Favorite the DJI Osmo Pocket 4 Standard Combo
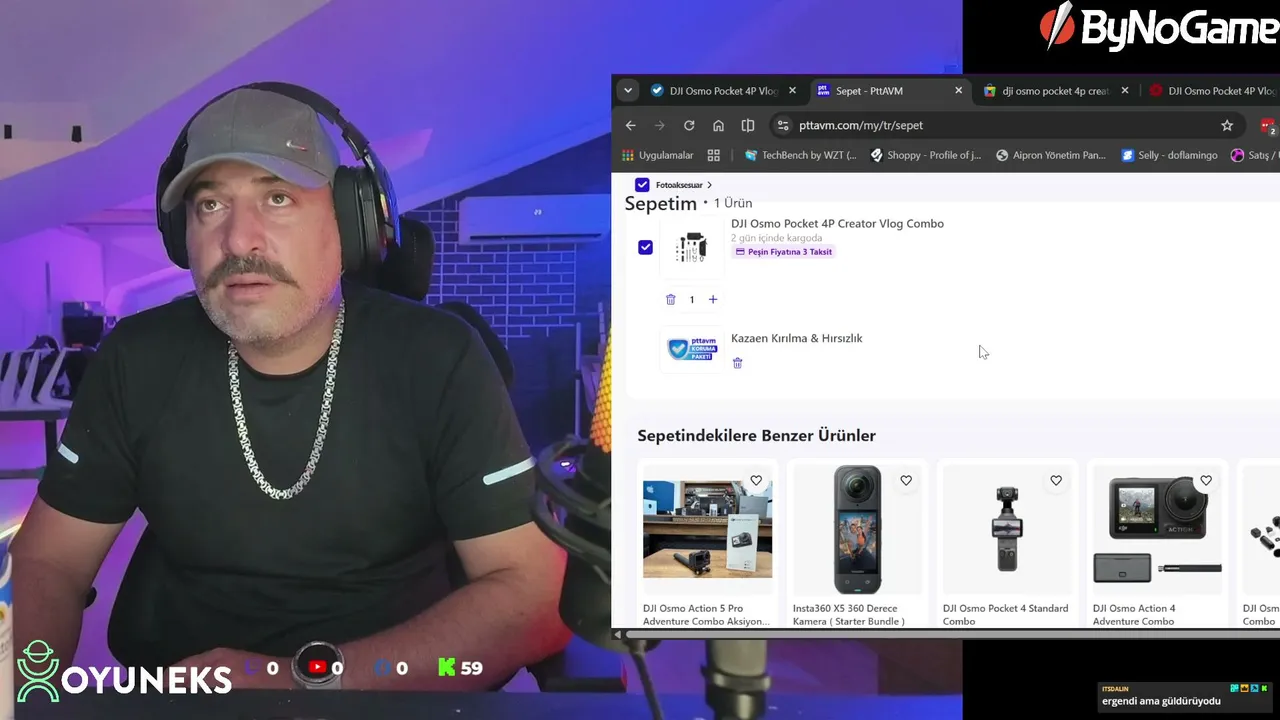Image resolution: width=1280 pixels, height=720 pixels. (1056, 481)
